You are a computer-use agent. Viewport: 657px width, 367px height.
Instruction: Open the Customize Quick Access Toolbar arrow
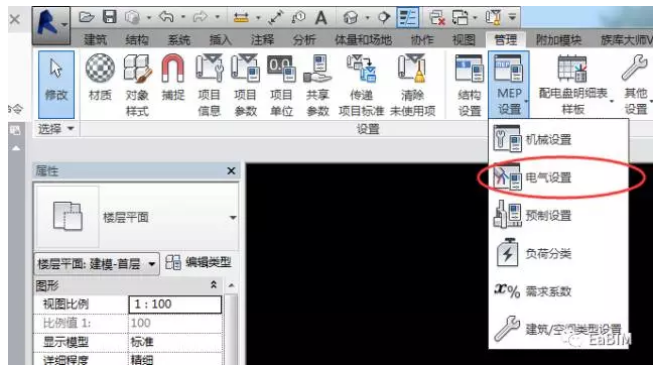click(x=512, y=18)
